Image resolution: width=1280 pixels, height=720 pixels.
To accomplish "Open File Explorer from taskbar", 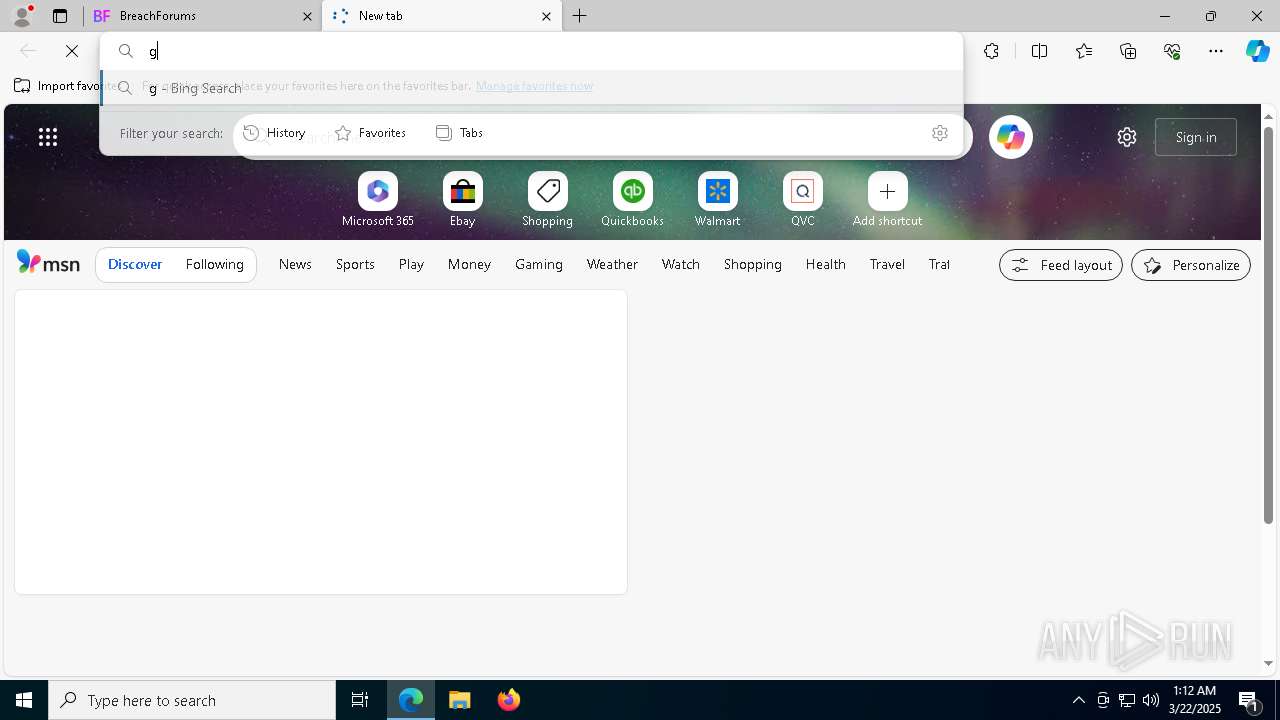I will 460,700.
